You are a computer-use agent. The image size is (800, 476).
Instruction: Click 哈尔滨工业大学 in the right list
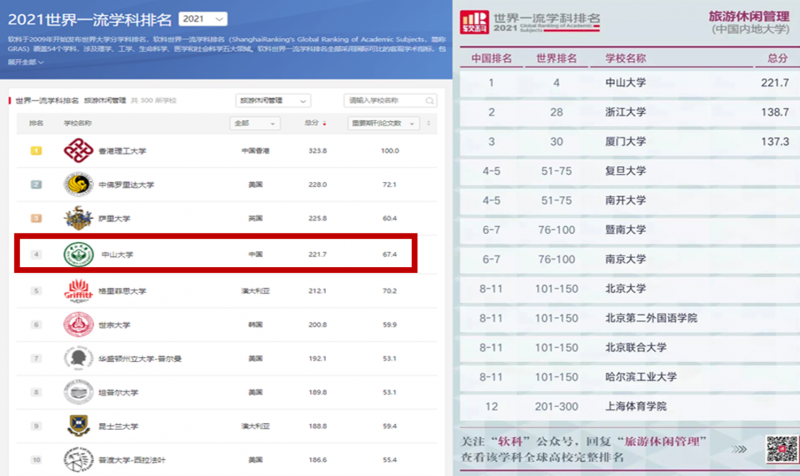pyautogui.click(x=641, y=377)
